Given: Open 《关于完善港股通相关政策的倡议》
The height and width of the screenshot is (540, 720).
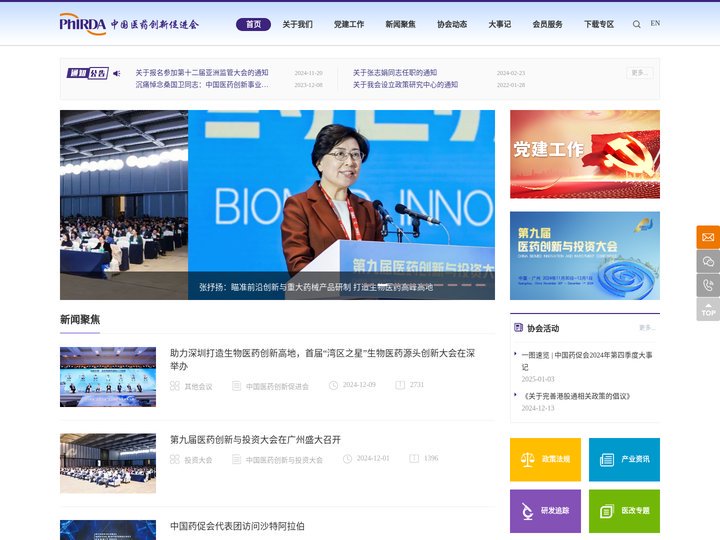Looking at the screenshot, I should pyautogui.click(x=576, y=396).
